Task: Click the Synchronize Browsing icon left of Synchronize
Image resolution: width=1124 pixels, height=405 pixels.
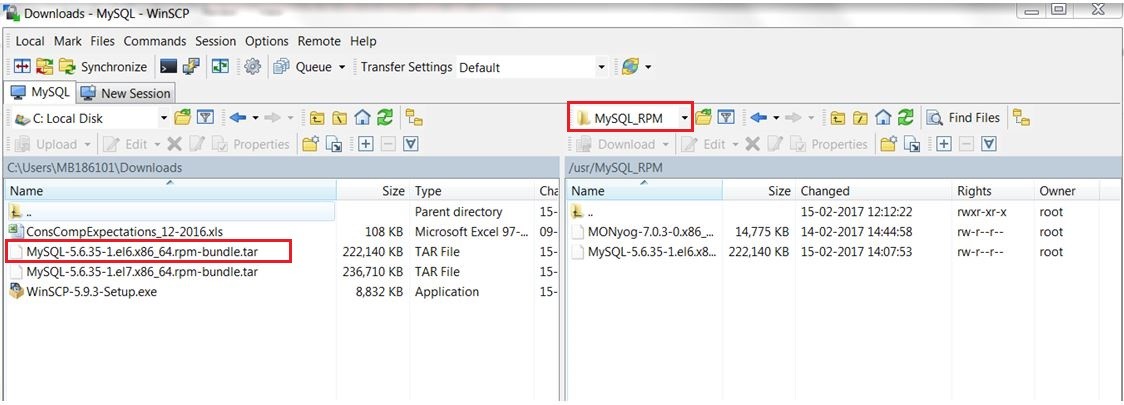Action: (44, 67)
